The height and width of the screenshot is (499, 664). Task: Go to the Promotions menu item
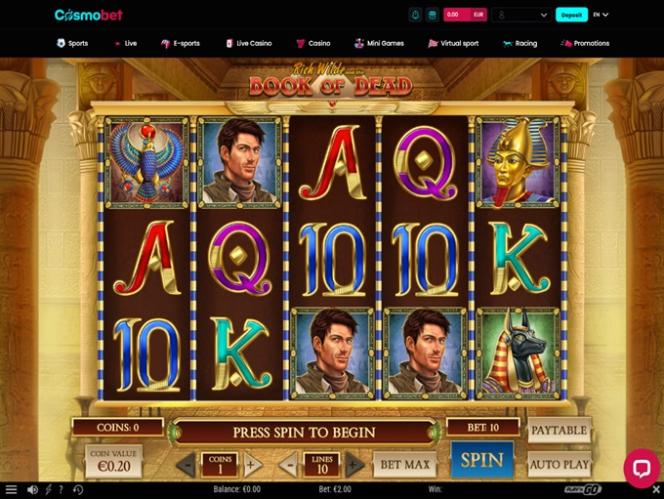[585, 43]
